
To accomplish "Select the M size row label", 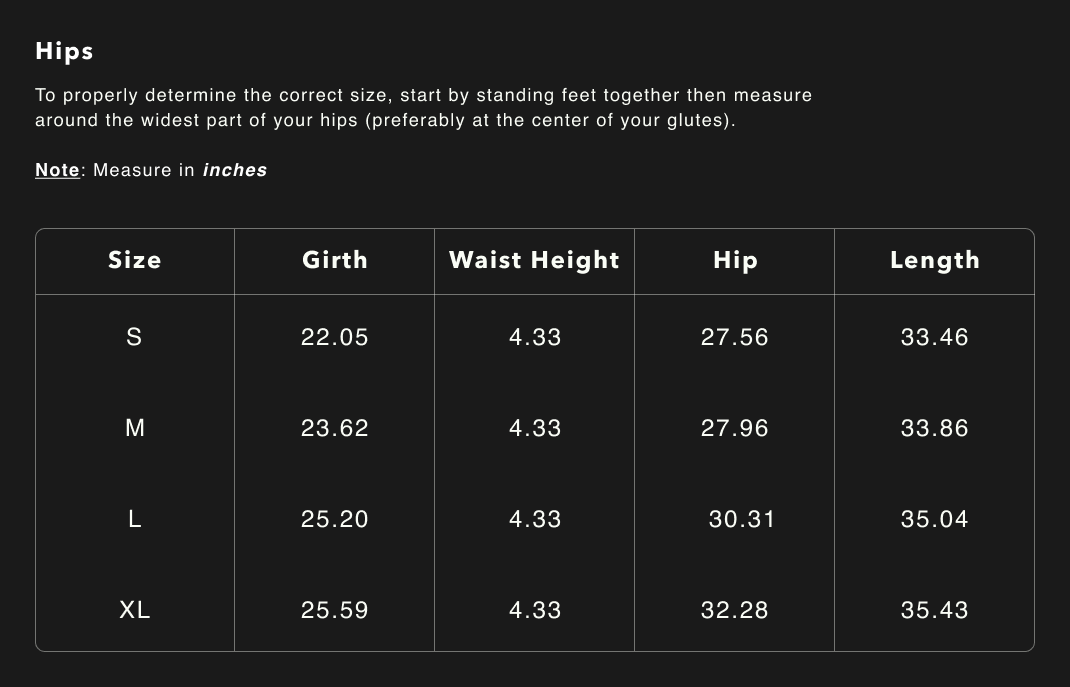I will tap(135, 428).
